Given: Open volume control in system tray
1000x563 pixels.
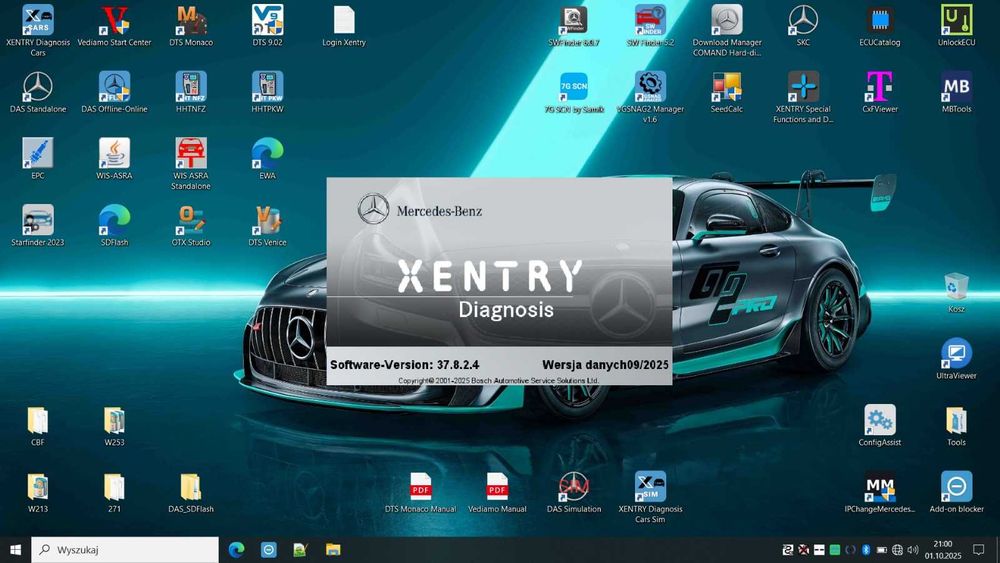Looking at the screenshot, I should pos(913,550).
